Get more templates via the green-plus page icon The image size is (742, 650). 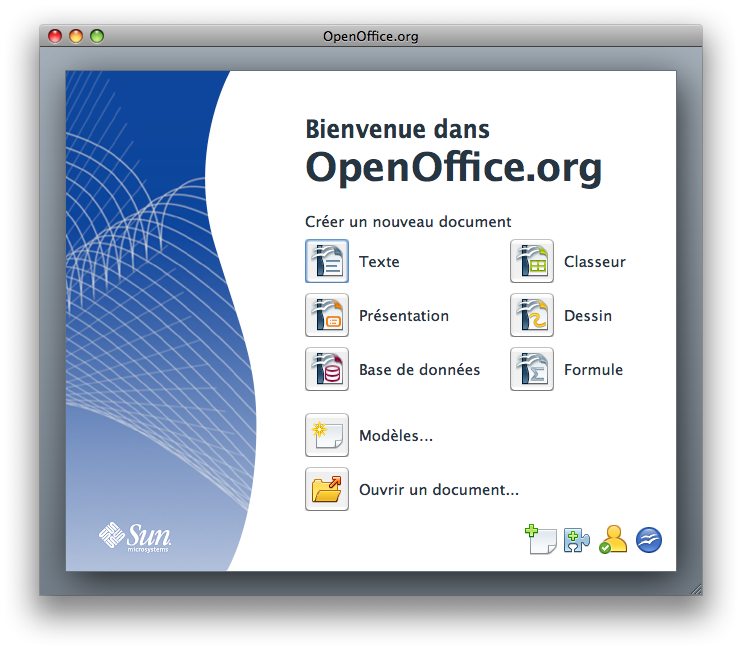[x=541, y=539]
